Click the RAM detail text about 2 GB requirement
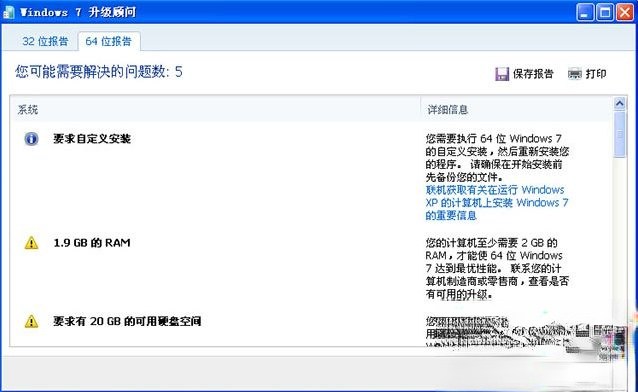This screenshot has height=392, width=638. [497, 268]
